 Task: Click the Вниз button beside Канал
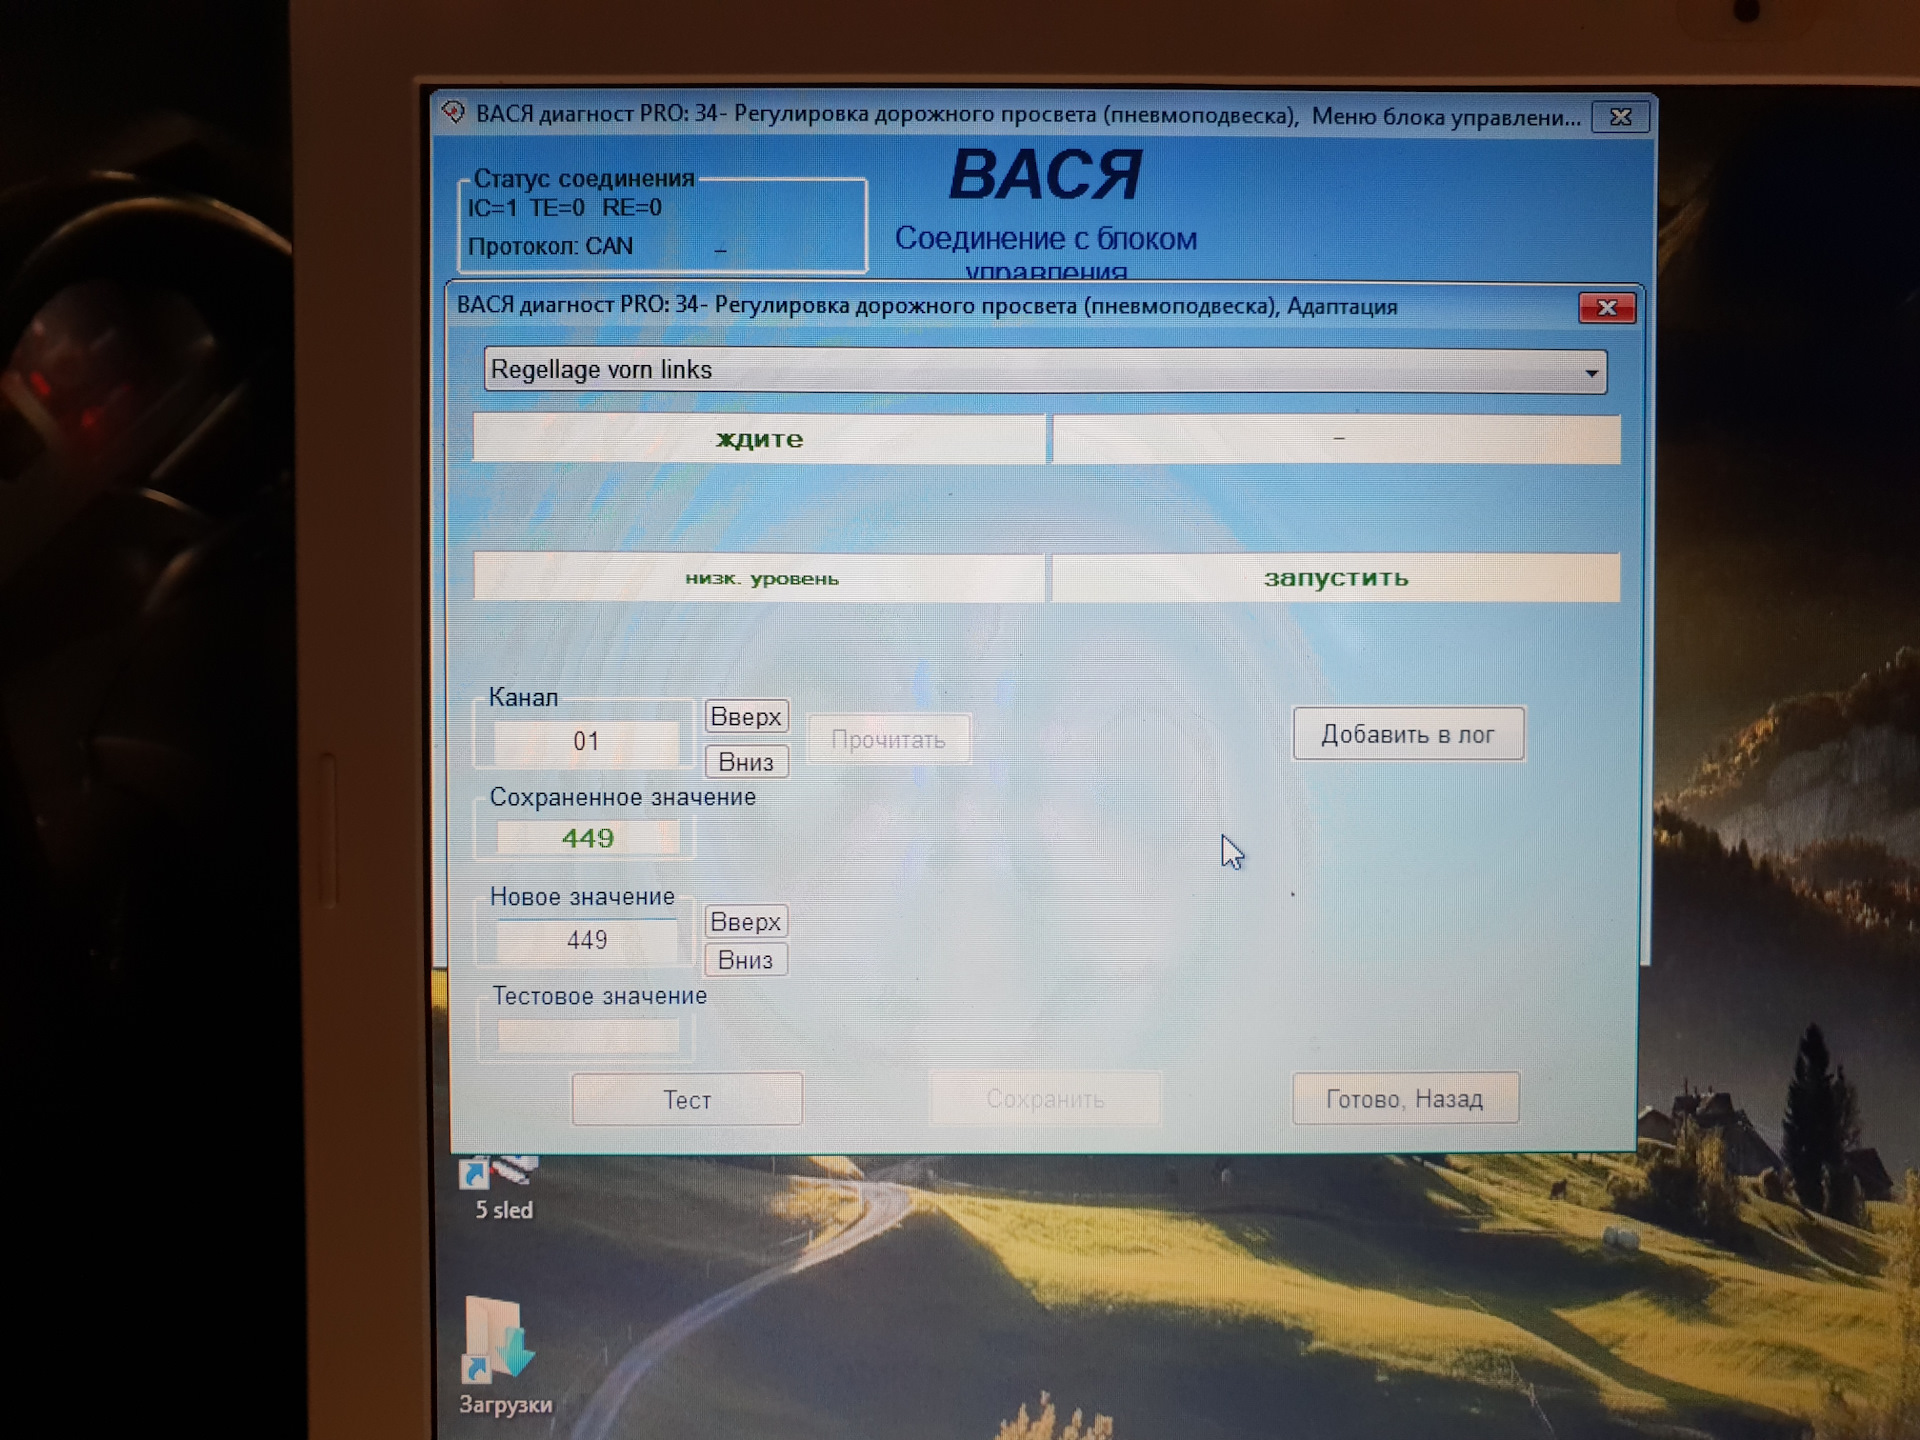746,762
